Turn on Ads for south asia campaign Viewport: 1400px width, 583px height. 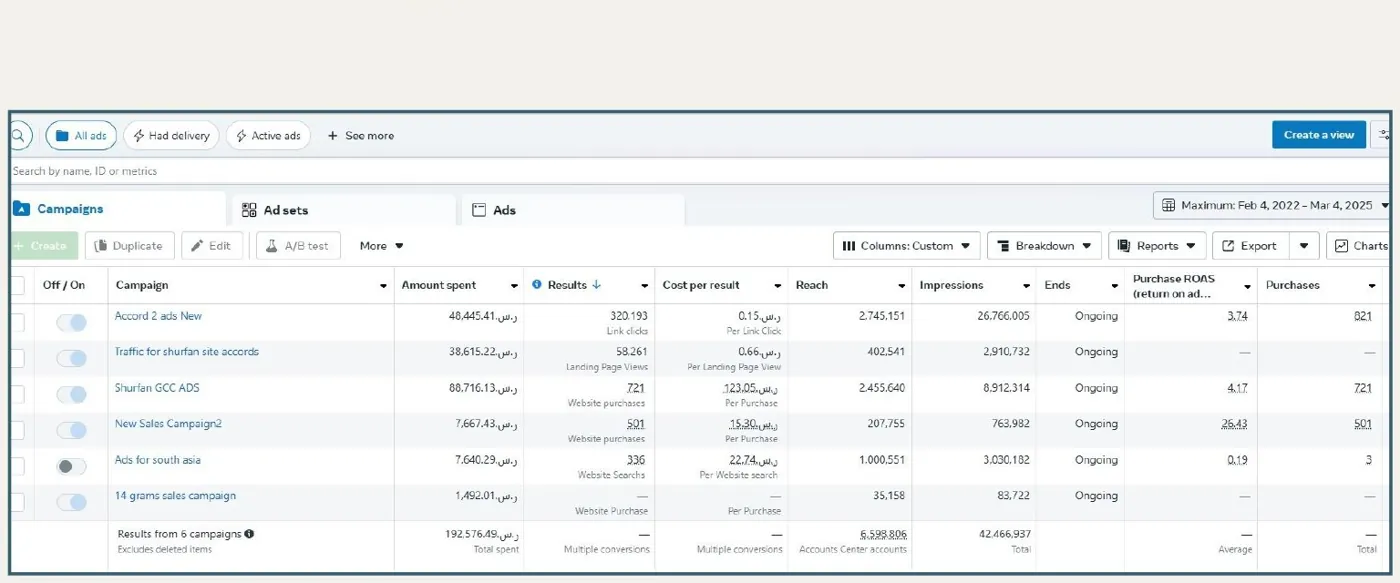point(71,467)
